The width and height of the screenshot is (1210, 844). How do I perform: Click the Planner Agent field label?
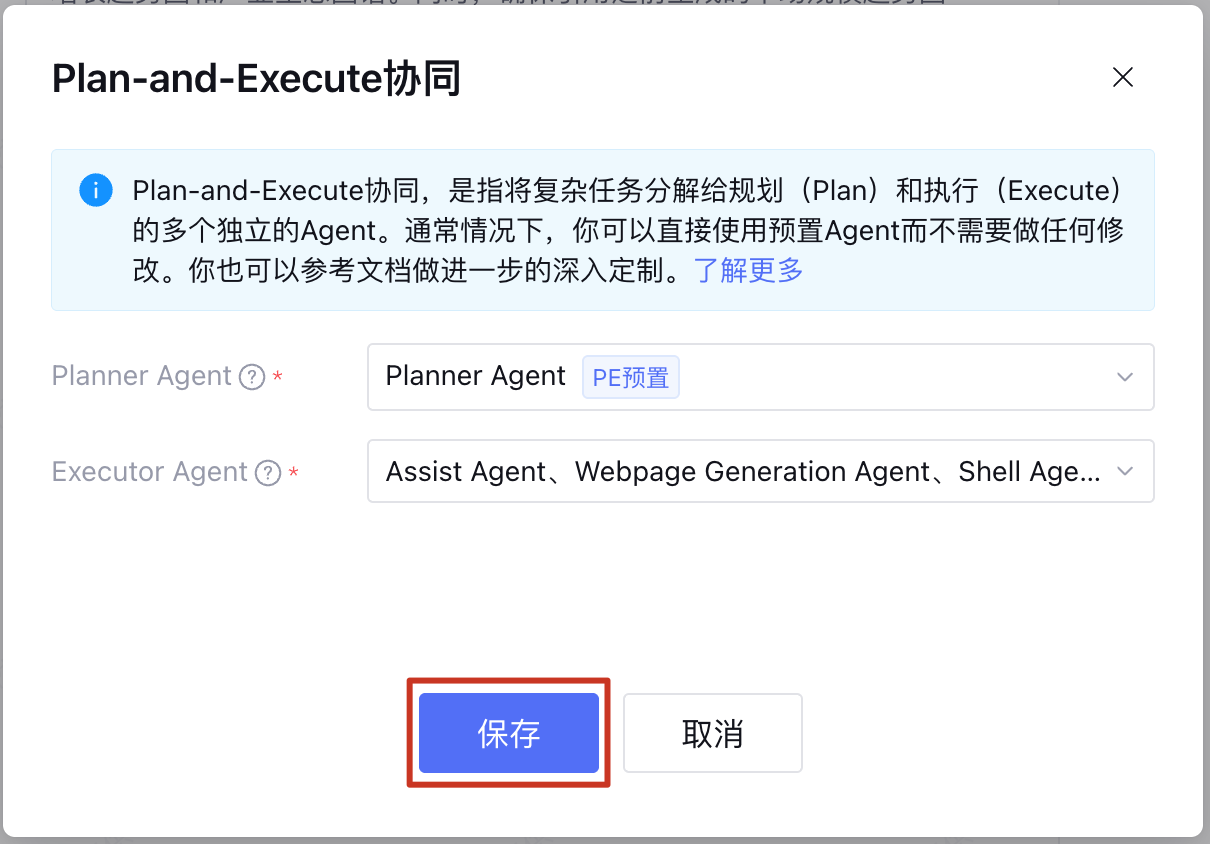point(142,376)
